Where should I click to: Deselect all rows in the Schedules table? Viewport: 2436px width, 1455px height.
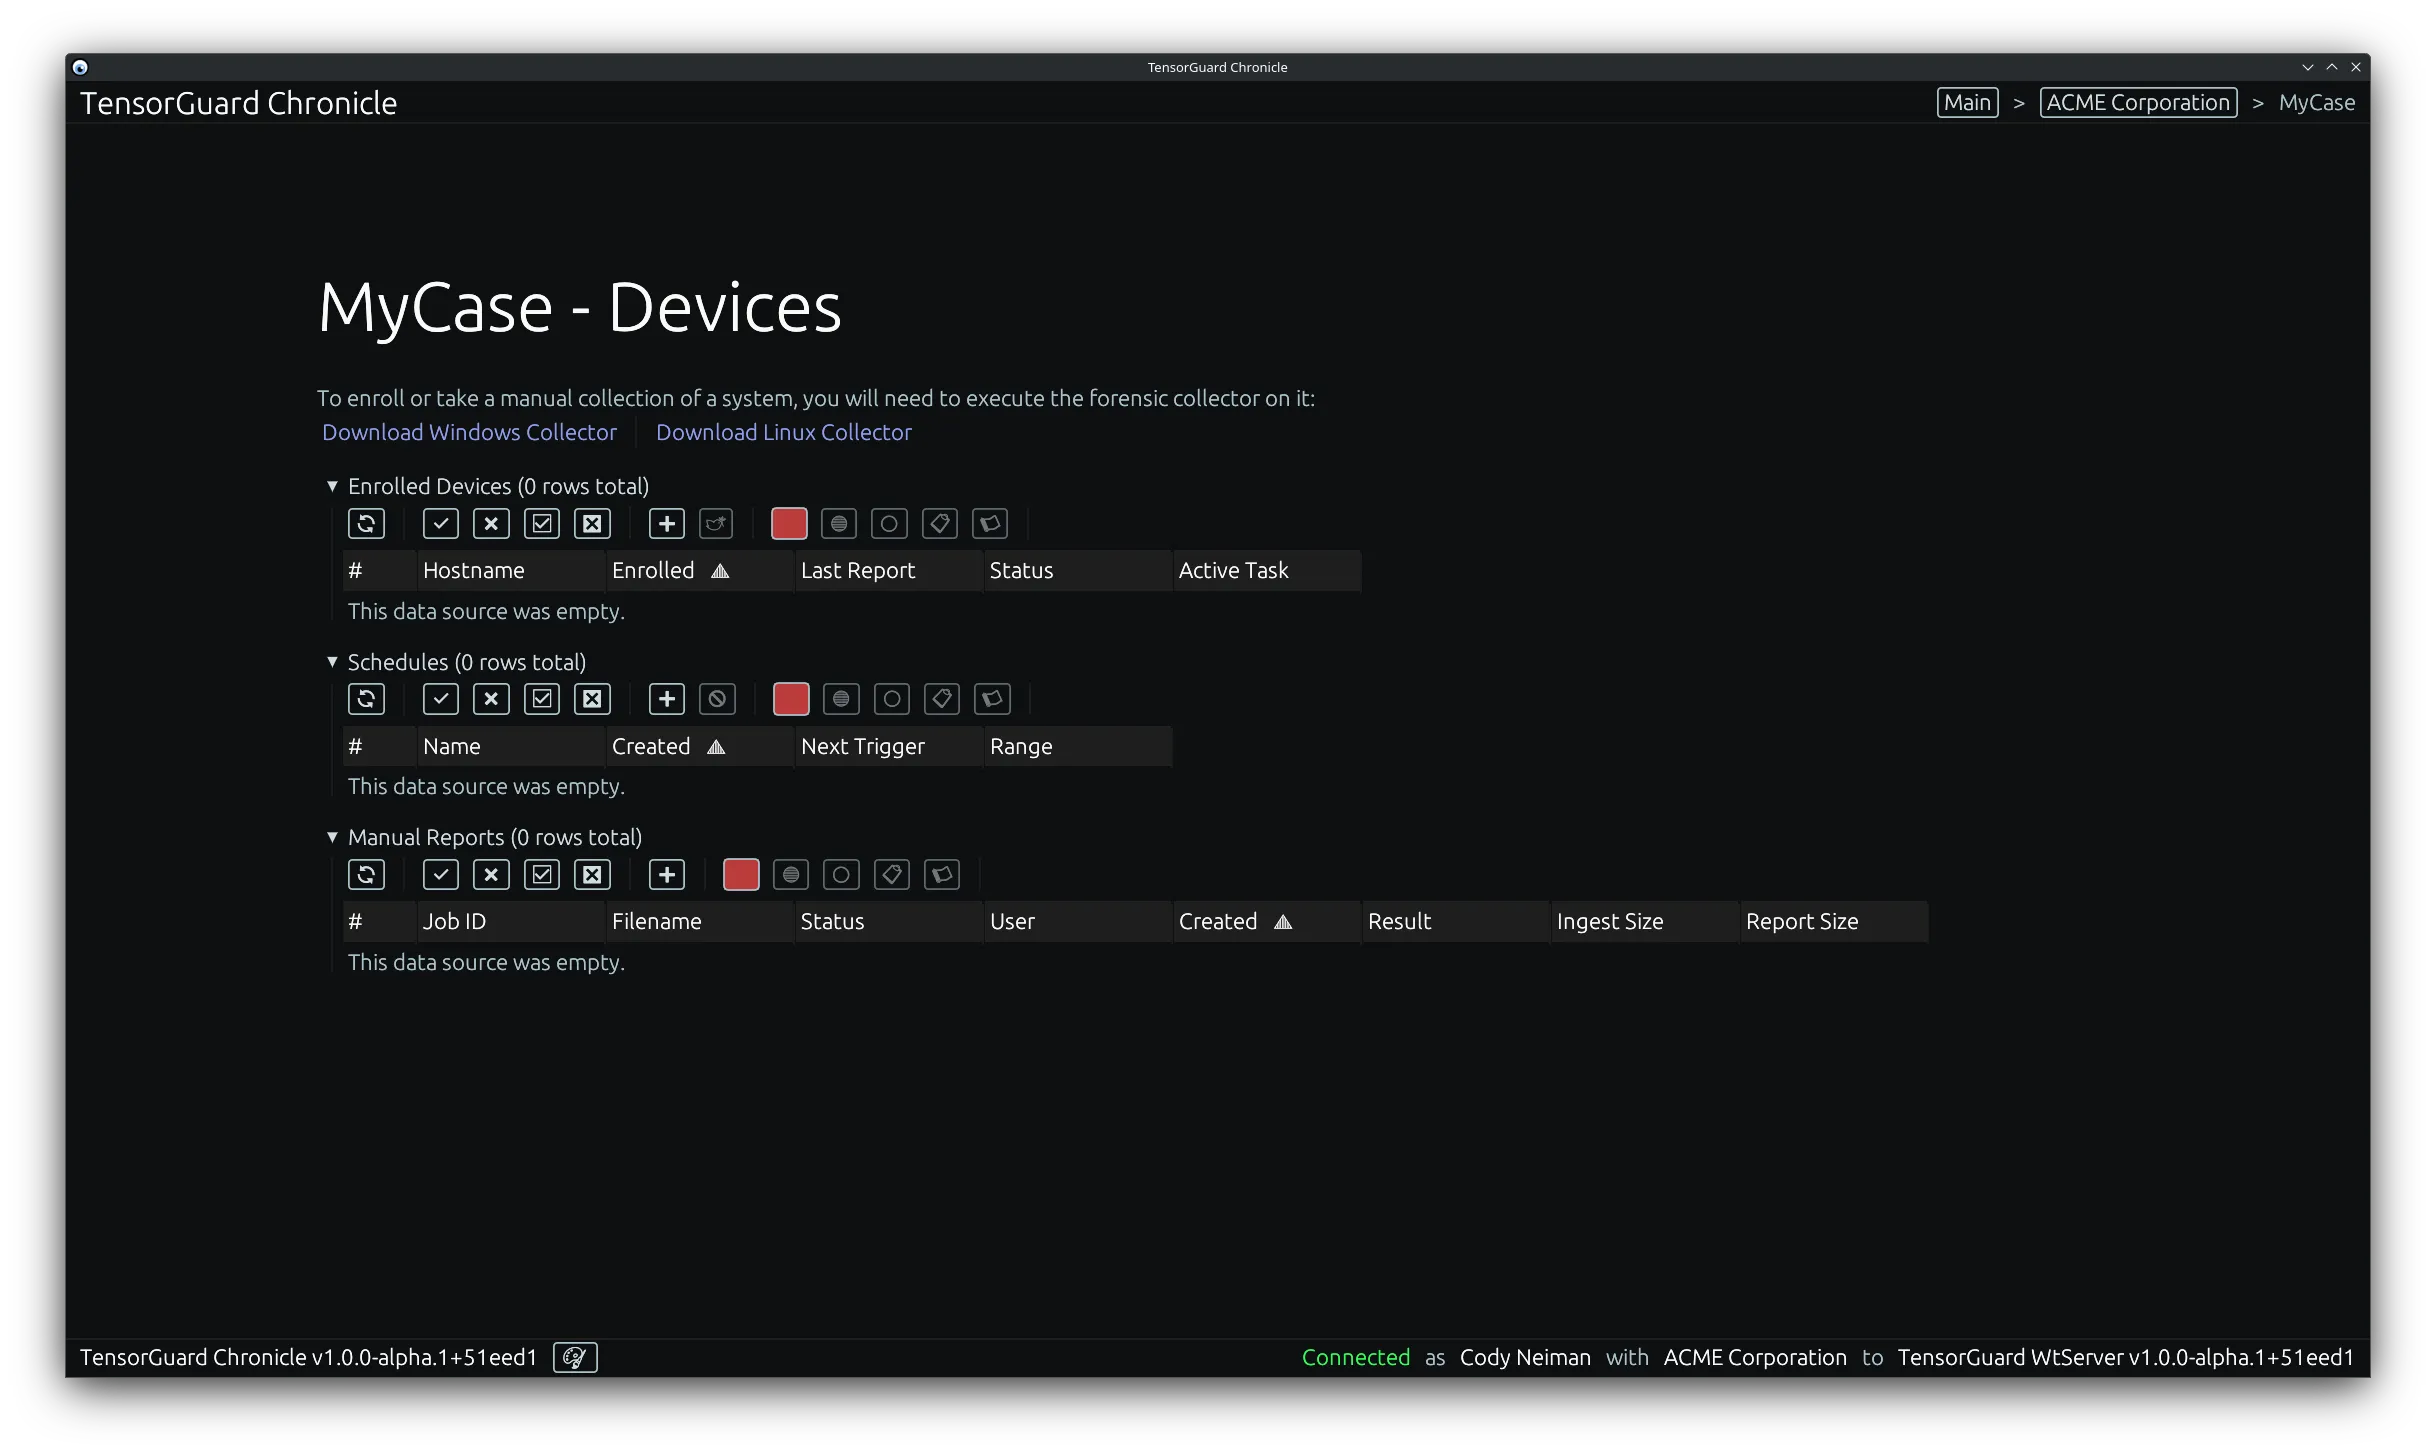pyautogui.click(x=592, y=699)
